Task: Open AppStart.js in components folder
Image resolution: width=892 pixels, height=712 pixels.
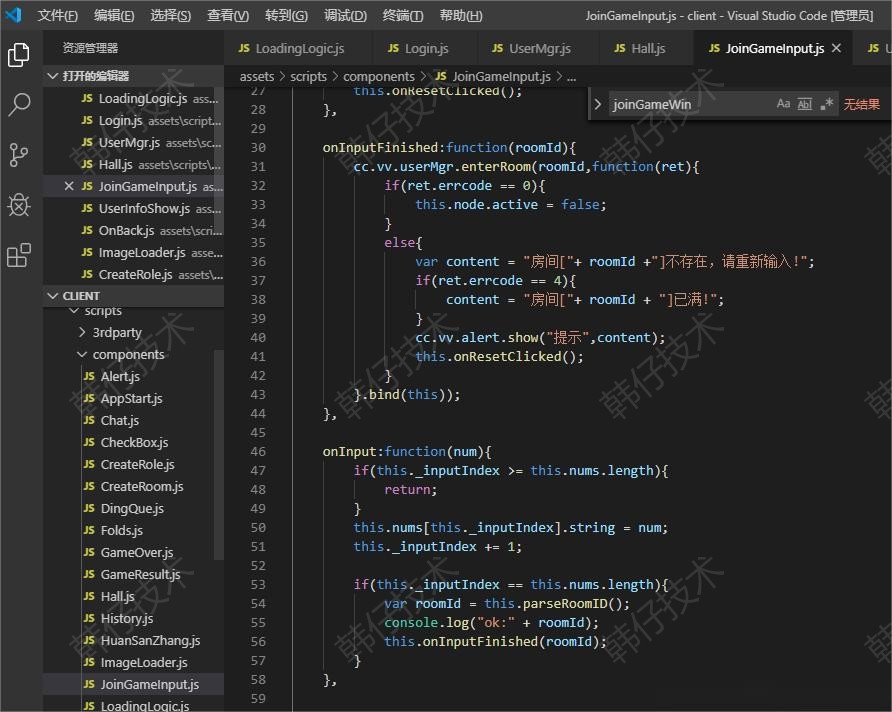Action: pyautogui.click(x=133, y=399)
